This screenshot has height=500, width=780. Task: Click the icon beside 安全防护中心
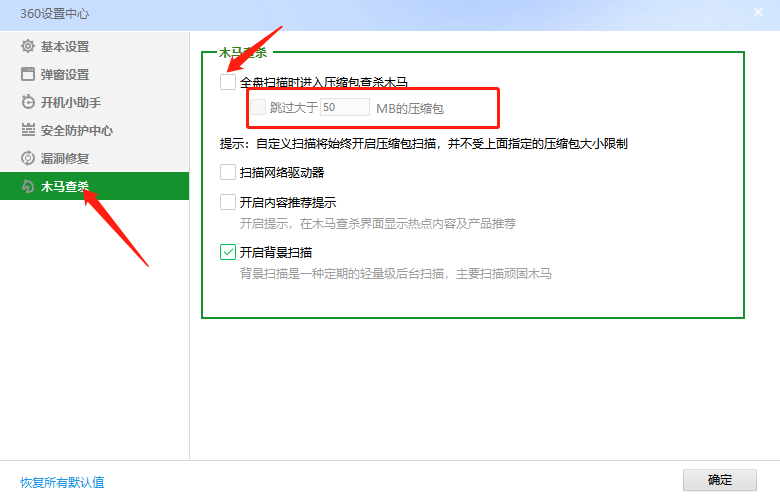pos(28,130)
